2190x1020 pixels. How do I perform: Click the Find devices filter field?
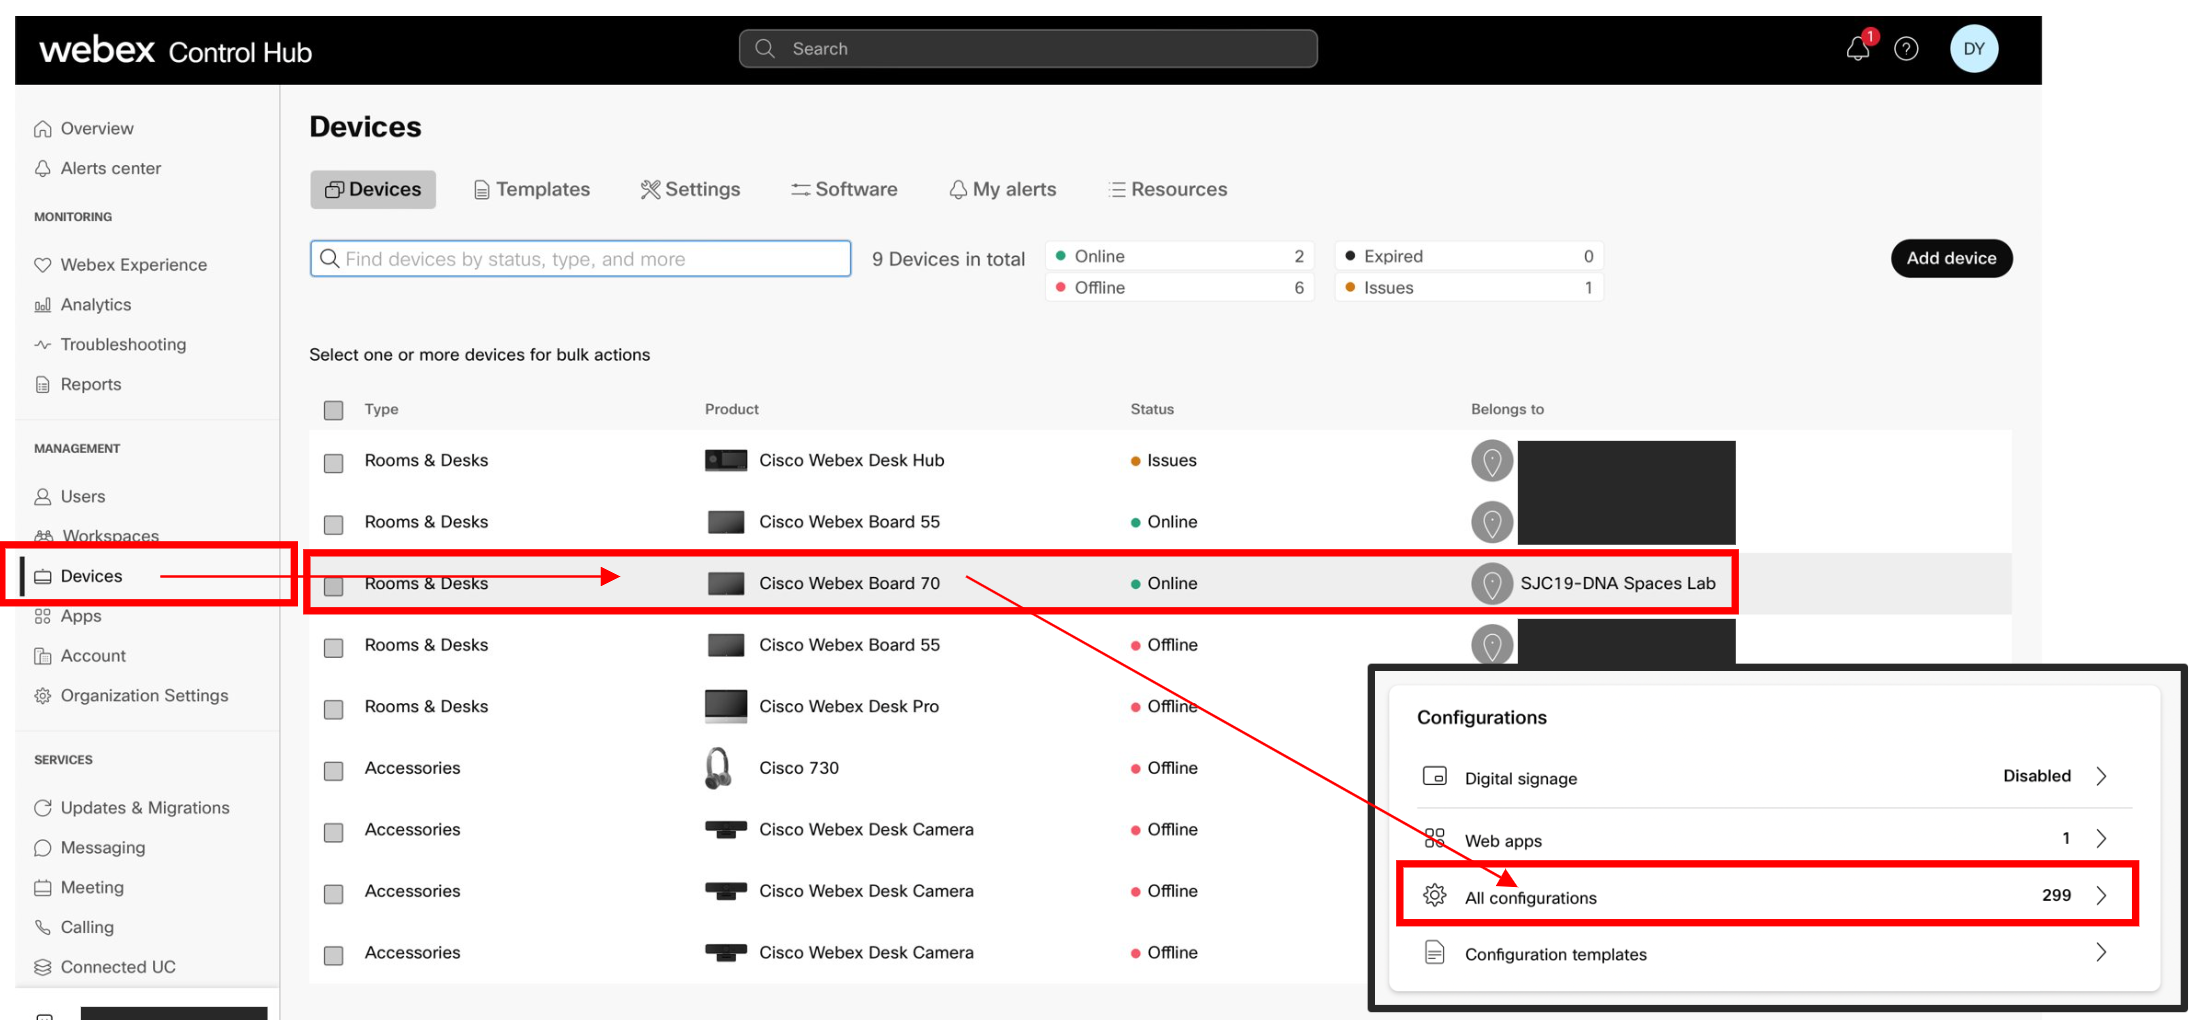(x=580, y=259)
